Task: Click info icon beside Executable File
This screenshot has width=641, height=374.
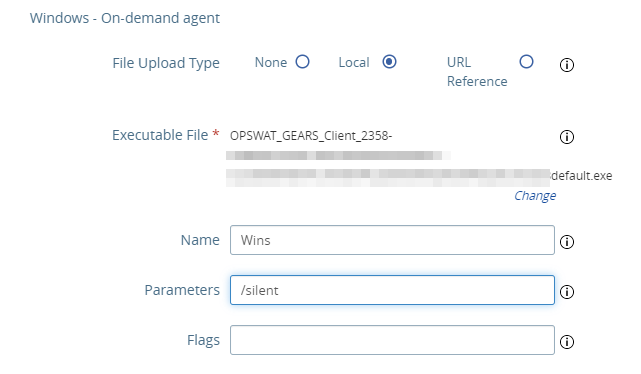Action: pos(567,137)
